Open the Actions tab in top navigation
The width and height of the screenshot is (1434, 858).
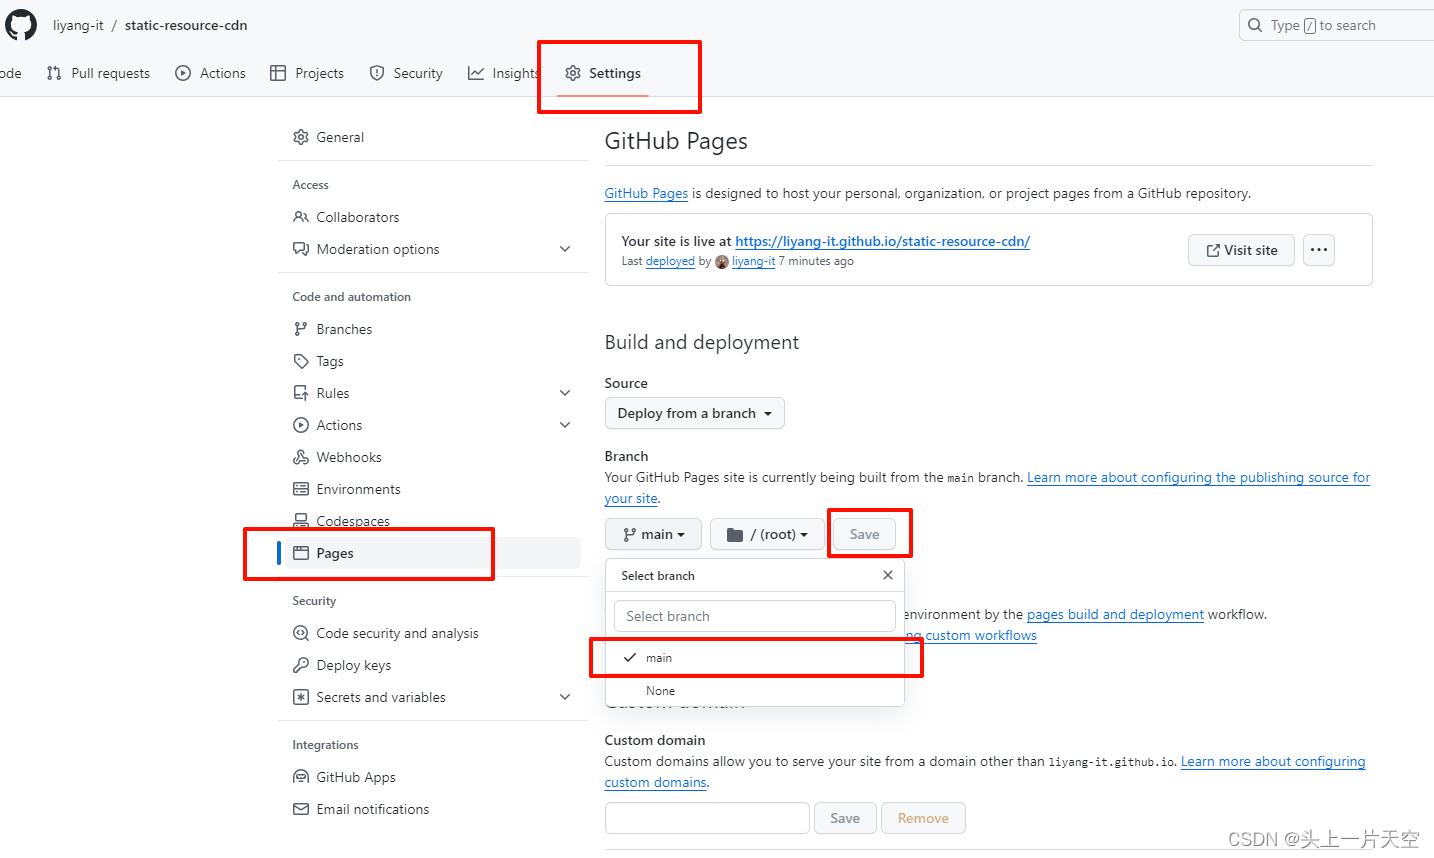click(x=210, y=73)
